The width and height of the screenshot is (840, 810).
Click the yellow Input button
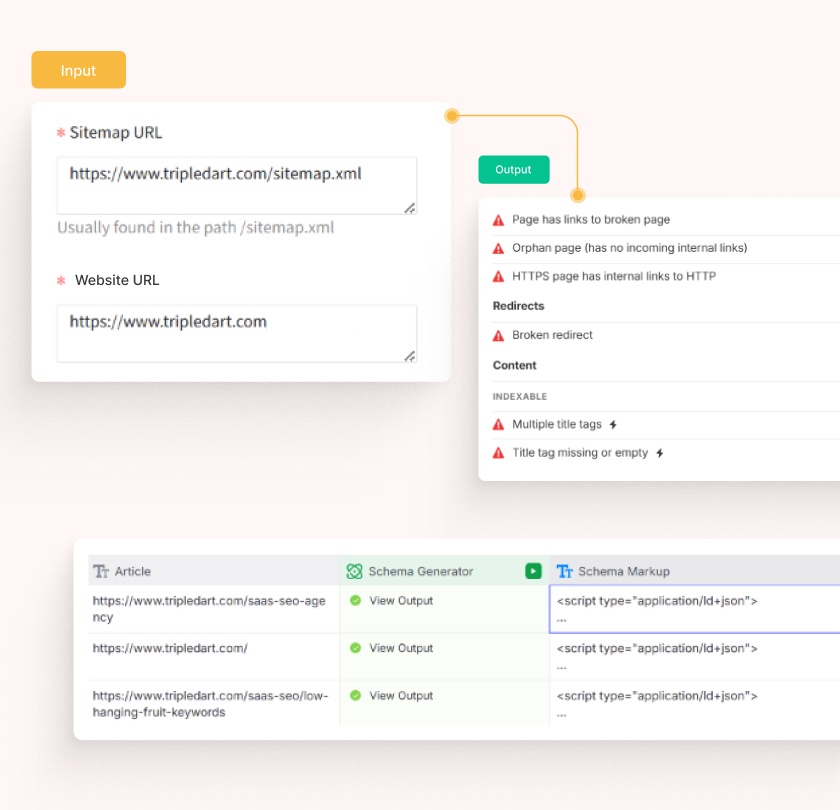pos(79,70)
